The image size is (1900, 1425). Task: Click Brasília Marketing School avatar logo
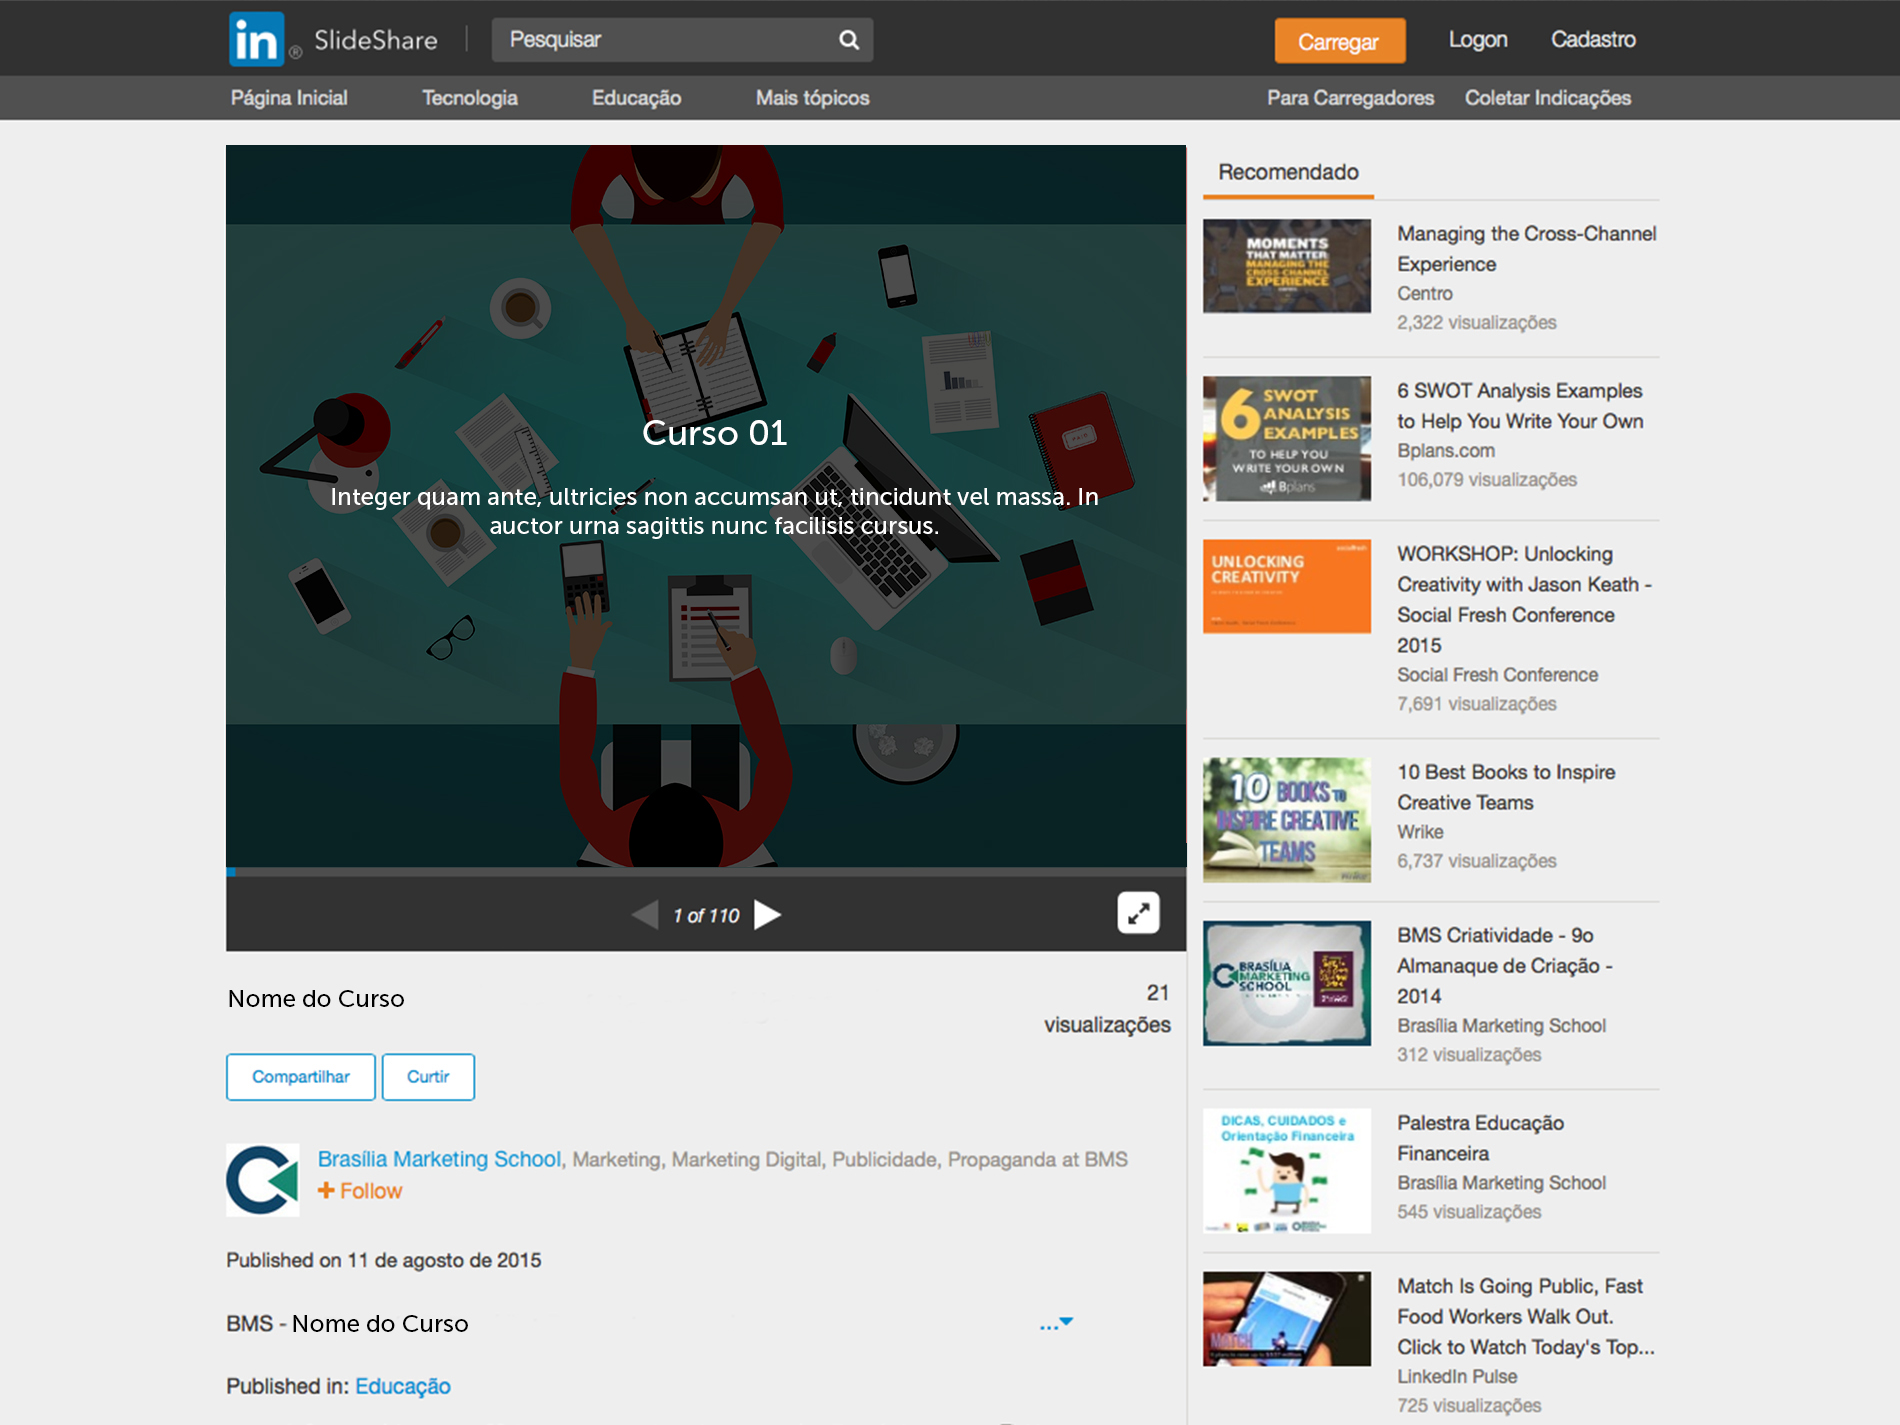tap(262, 1180)
